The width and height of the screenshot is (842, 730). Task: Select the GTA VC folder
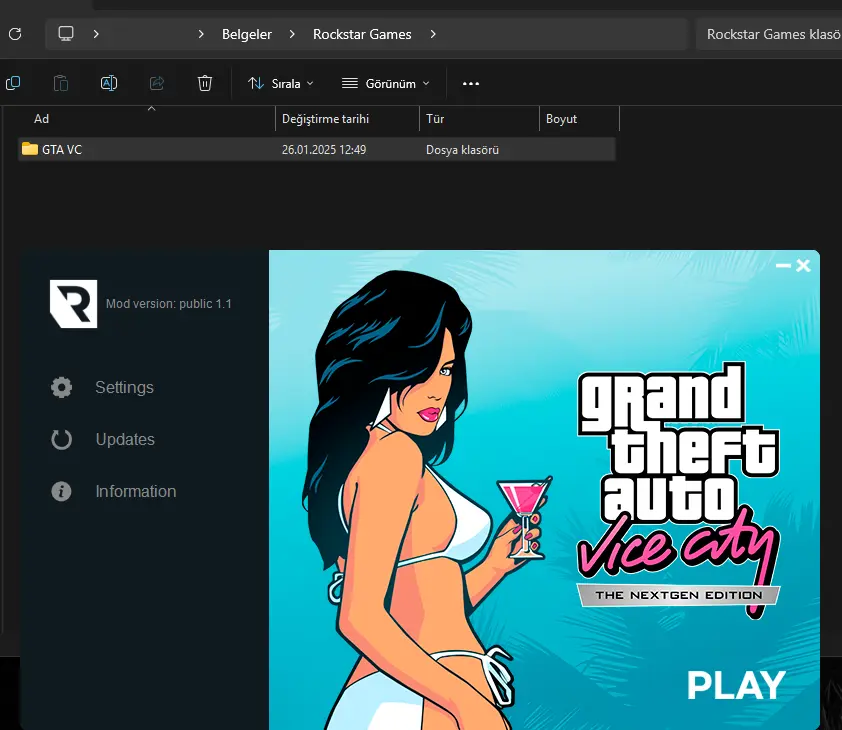(x=317, y=149)
